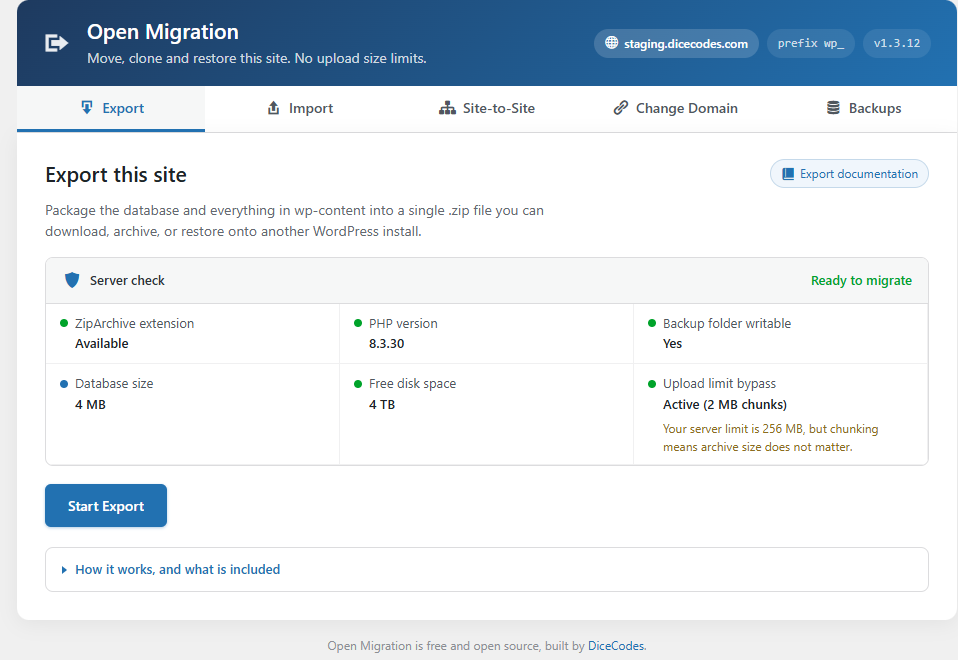
Task: Click the green dot beside PHP version
Action: (358, 323)
